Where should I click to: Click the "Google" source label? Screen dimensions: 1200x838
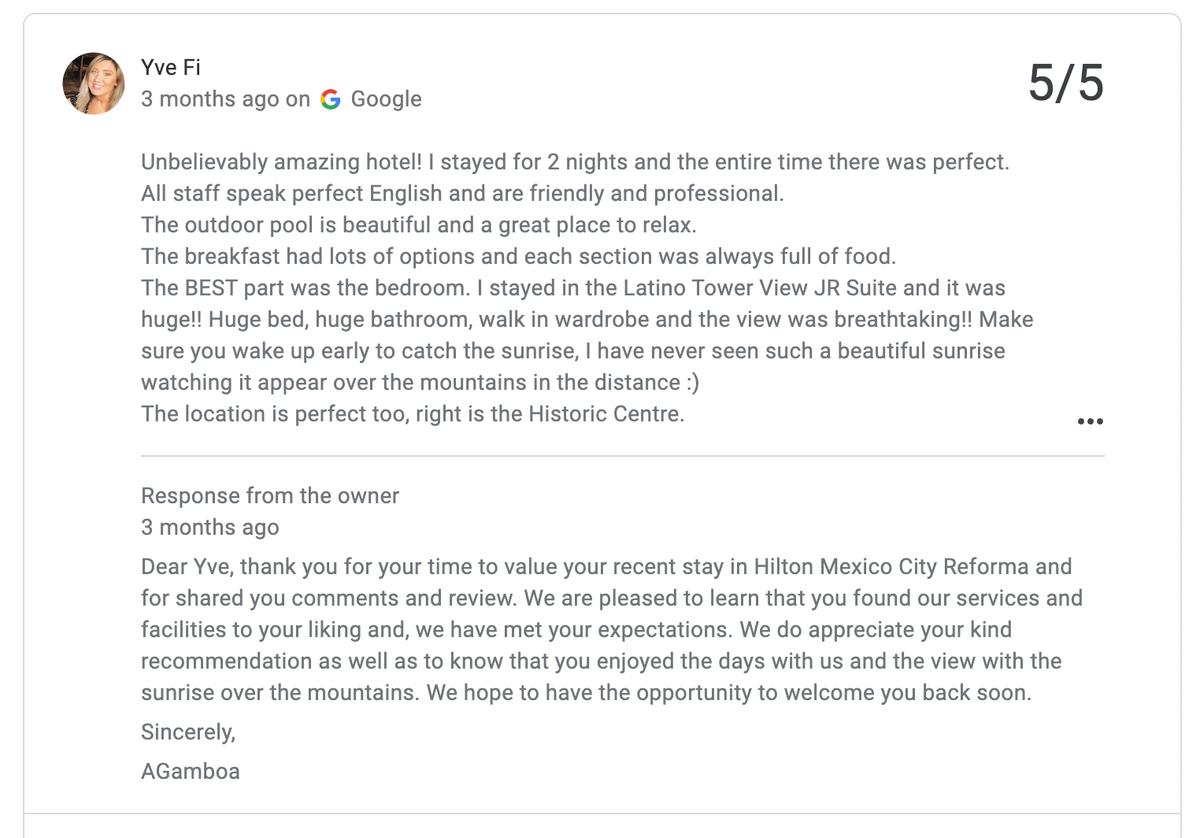click(x=386, y=99)
